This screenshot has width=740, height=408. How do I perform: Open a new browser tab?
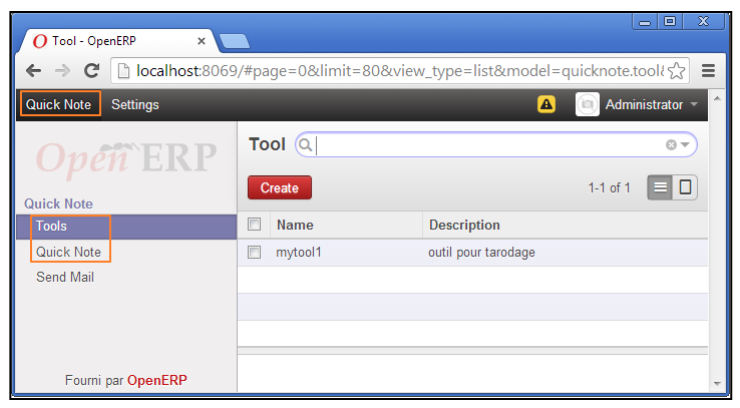(235, 42)
